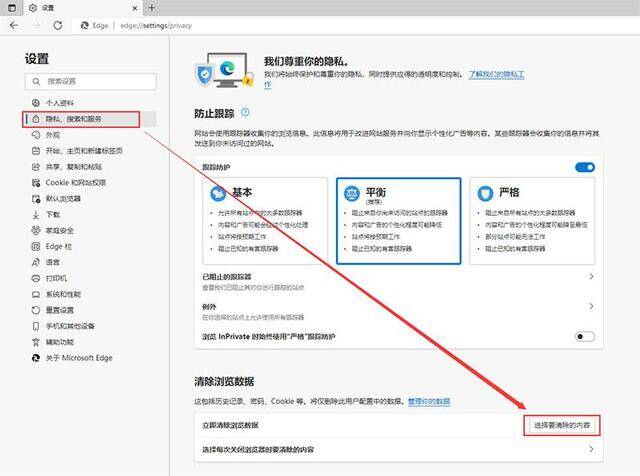Click the Edge 栏 icon

point(36,246)
